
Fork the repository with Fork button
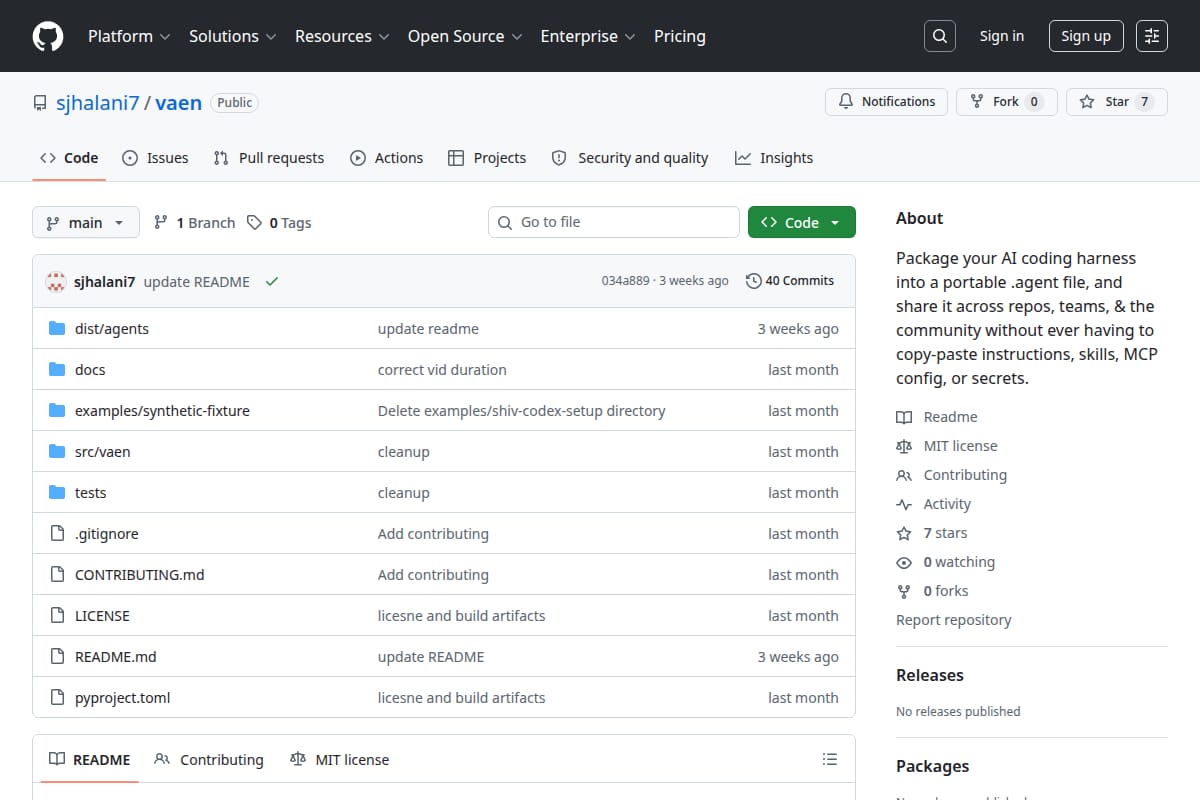(1006, 102)
